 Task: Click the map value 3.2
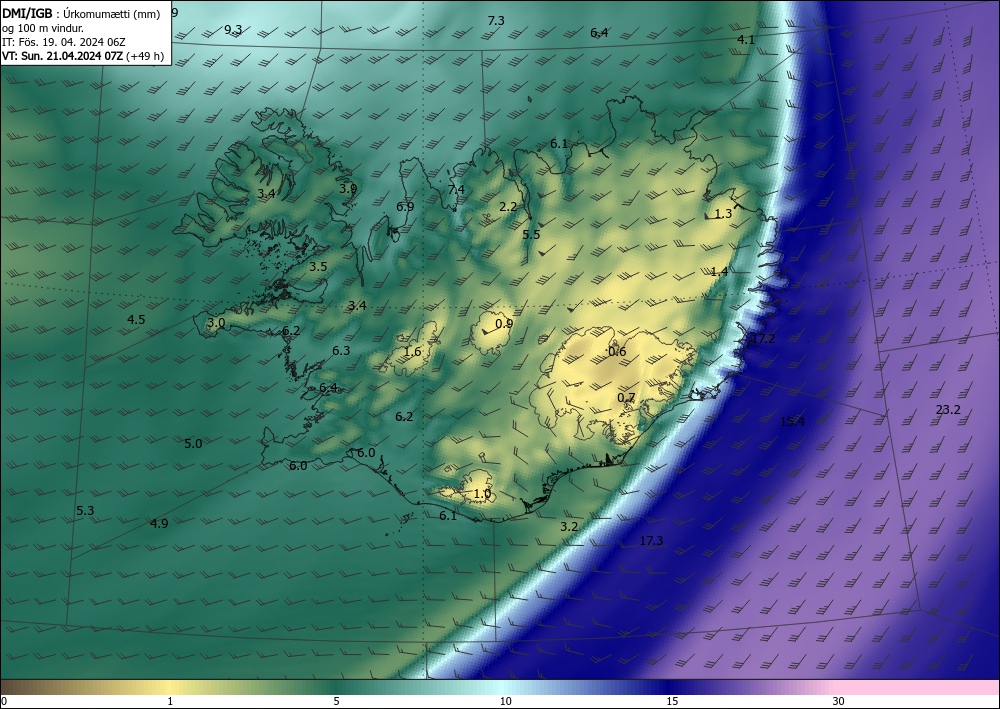[x=569, y=527]
